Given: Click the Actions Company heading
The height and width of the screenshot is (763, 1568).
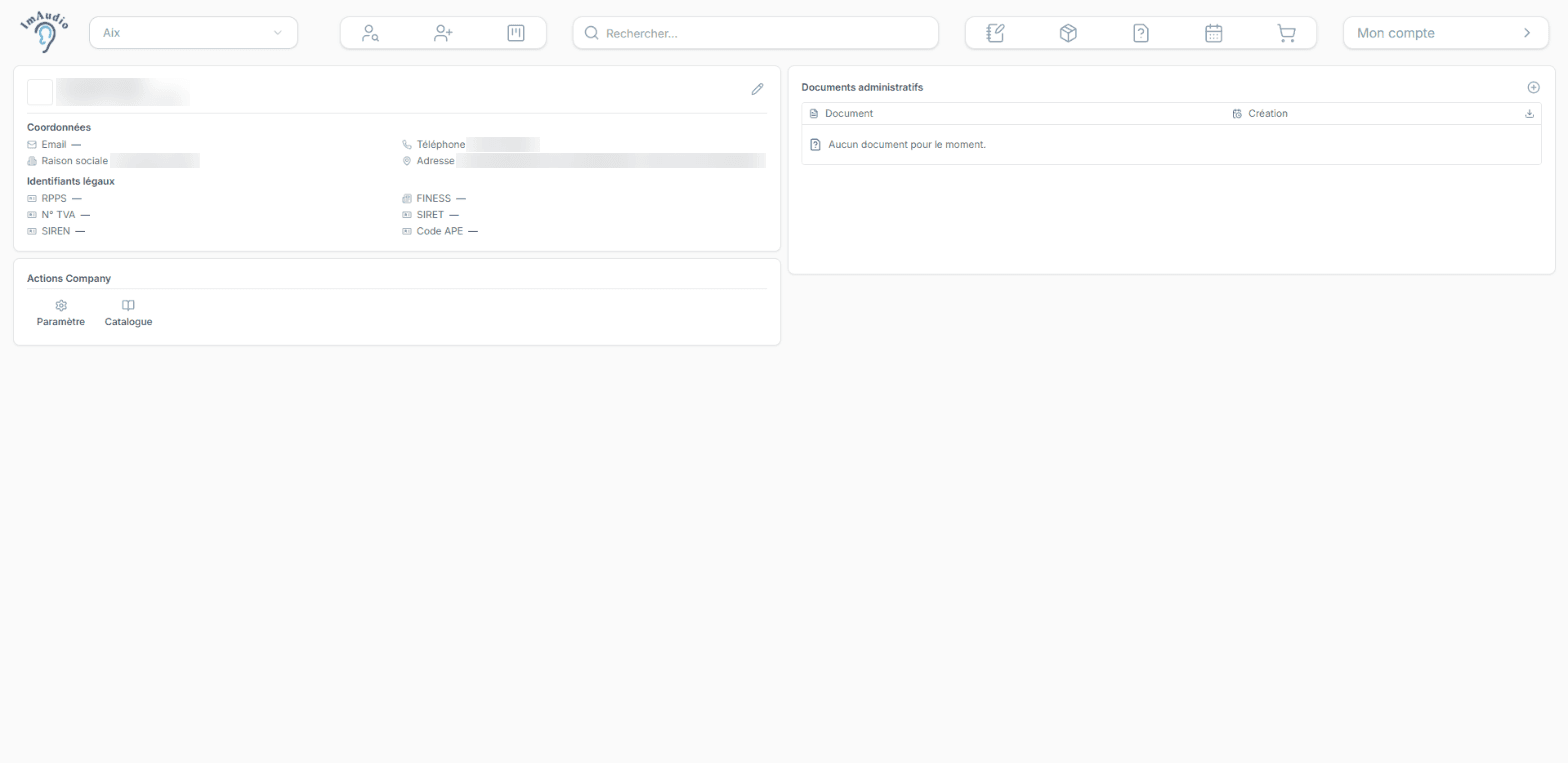Looking at the screenshot, I should (x=69, y=278).
